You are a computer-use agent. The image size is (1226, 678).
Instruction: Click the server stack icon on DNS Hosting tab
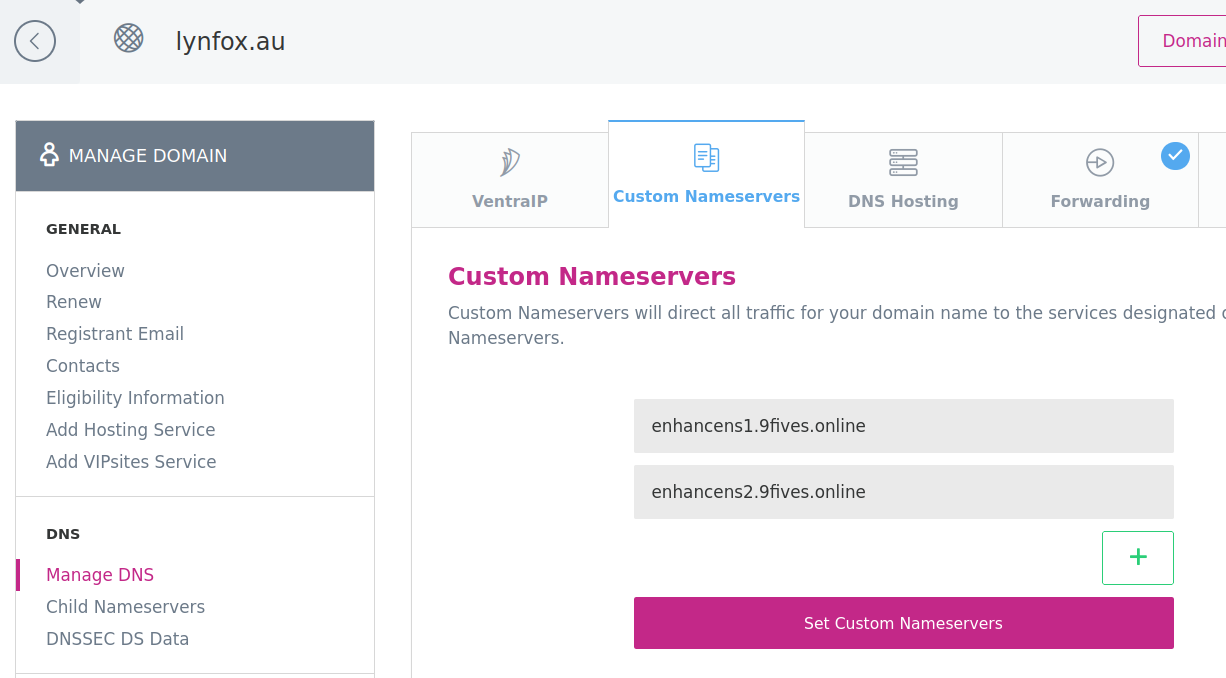(902, 162)
